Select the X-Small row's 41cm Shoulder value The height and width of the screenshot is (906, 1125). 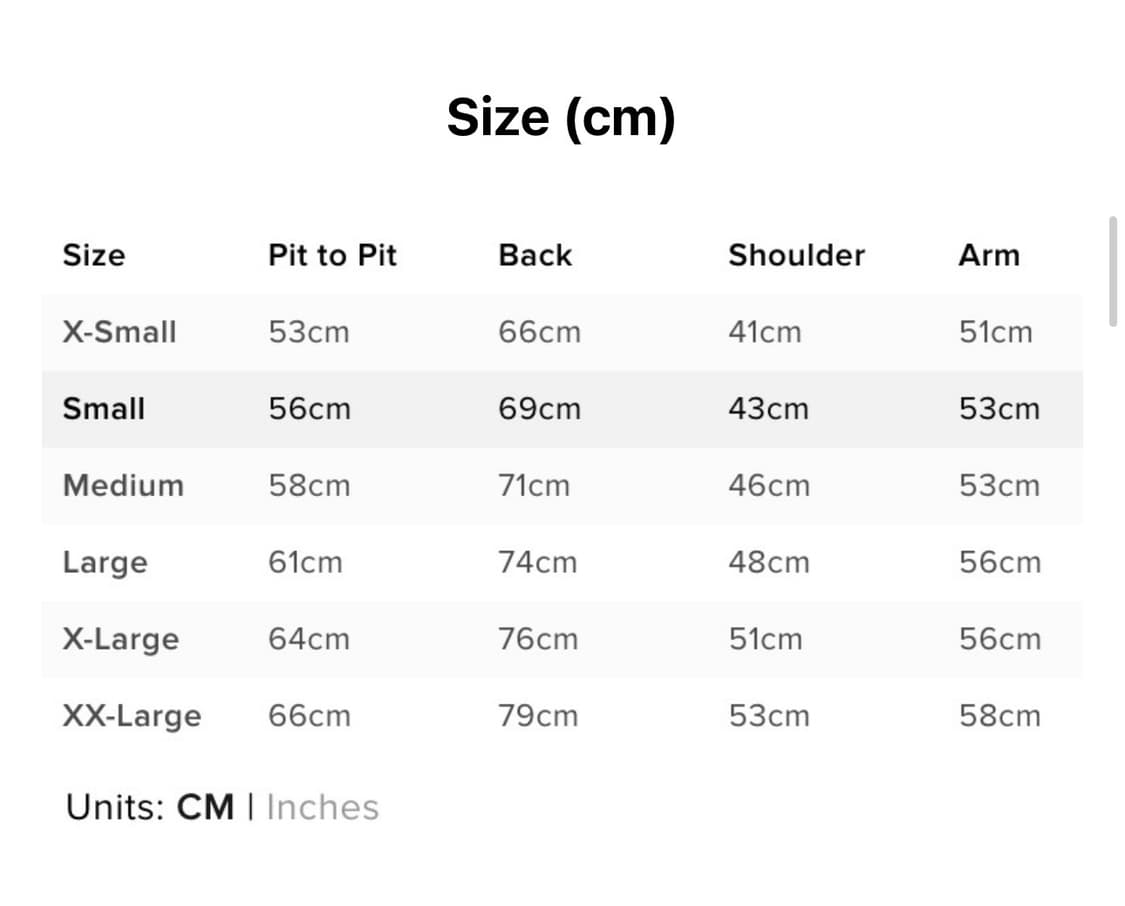pyautogui.click(x=764, y=332)
